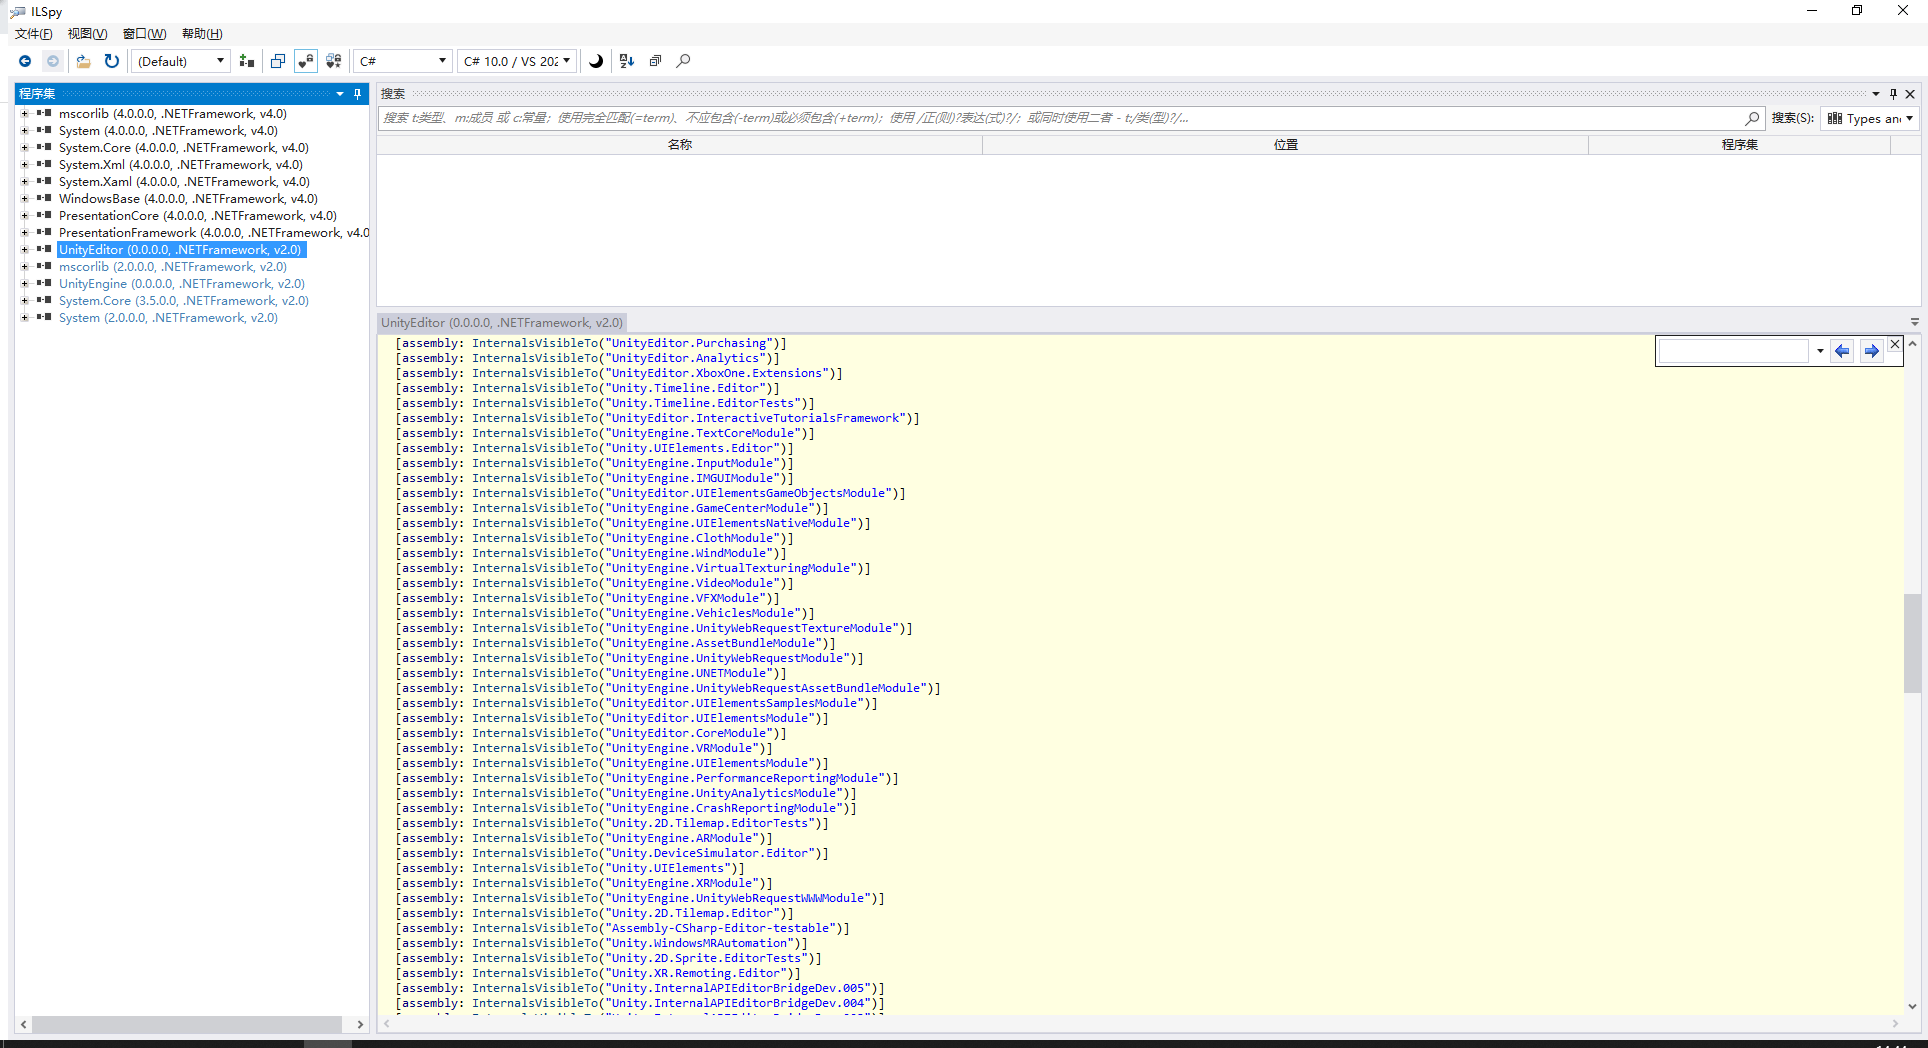This screenshot has height=1048, width=1928.
Task: Expand the UnityEditor assembly node
Action: [x=24, y=250]
